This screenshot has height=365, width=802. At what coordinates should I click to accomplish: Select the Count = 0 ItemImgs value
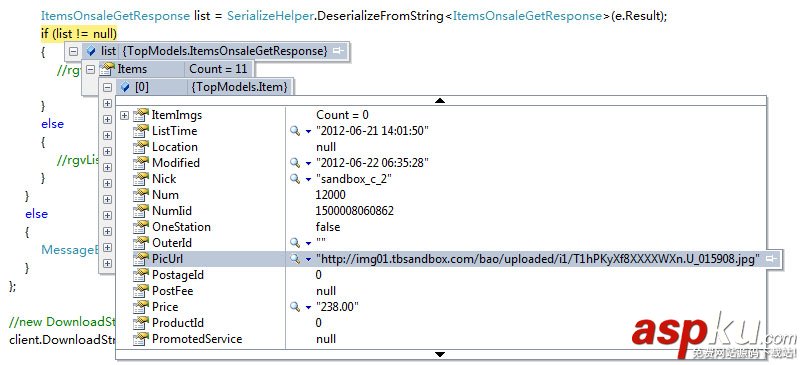(x=342, y=115)
